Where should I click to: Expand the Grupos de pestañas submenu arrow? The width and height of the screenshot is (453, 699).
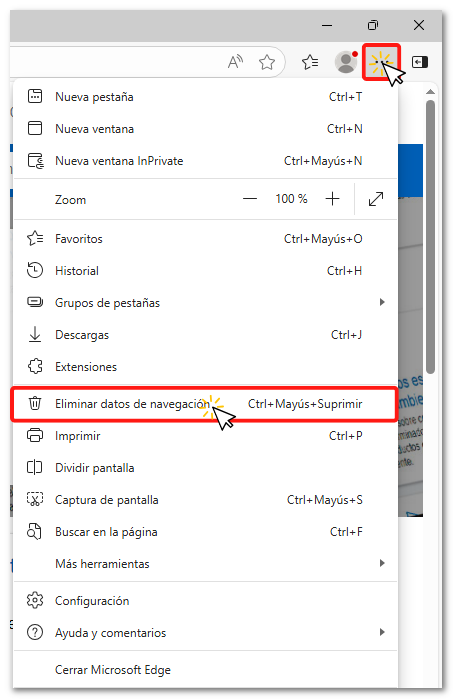pos(382,302)
